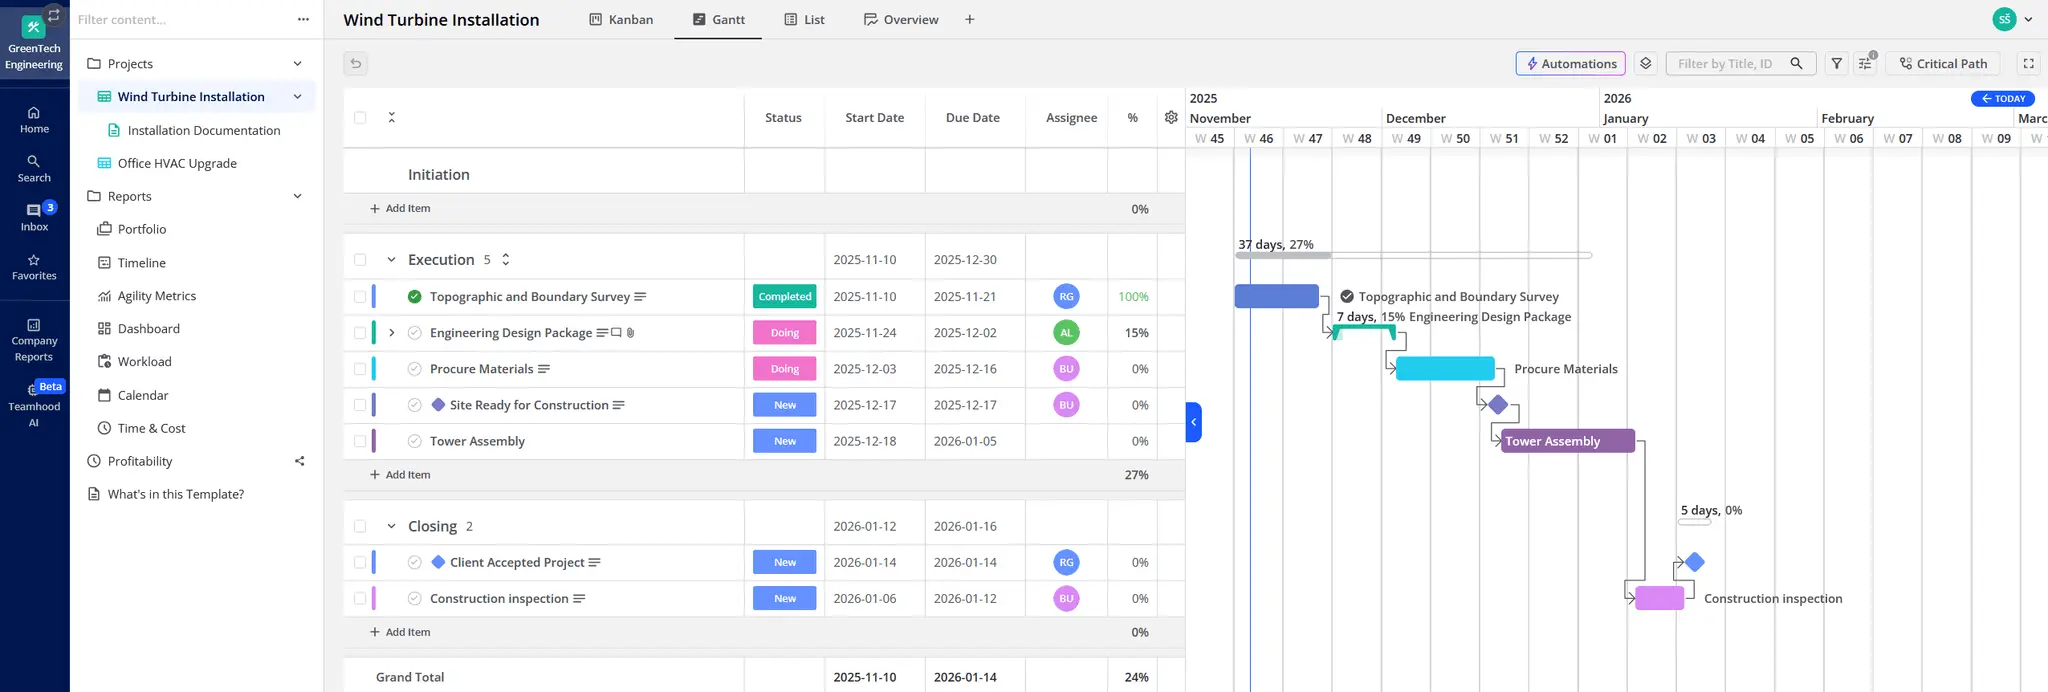
Task: Click the attachment paperclip on Engineering Design Package
Action: click(x=630, y=333)
